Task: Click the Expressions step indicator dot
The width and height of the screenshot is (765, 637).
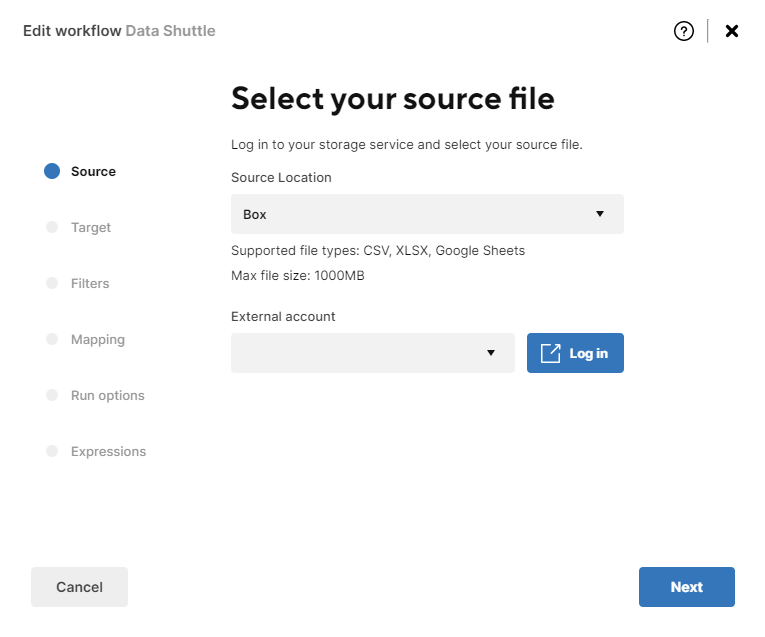Action: click(x=52, y=451)
